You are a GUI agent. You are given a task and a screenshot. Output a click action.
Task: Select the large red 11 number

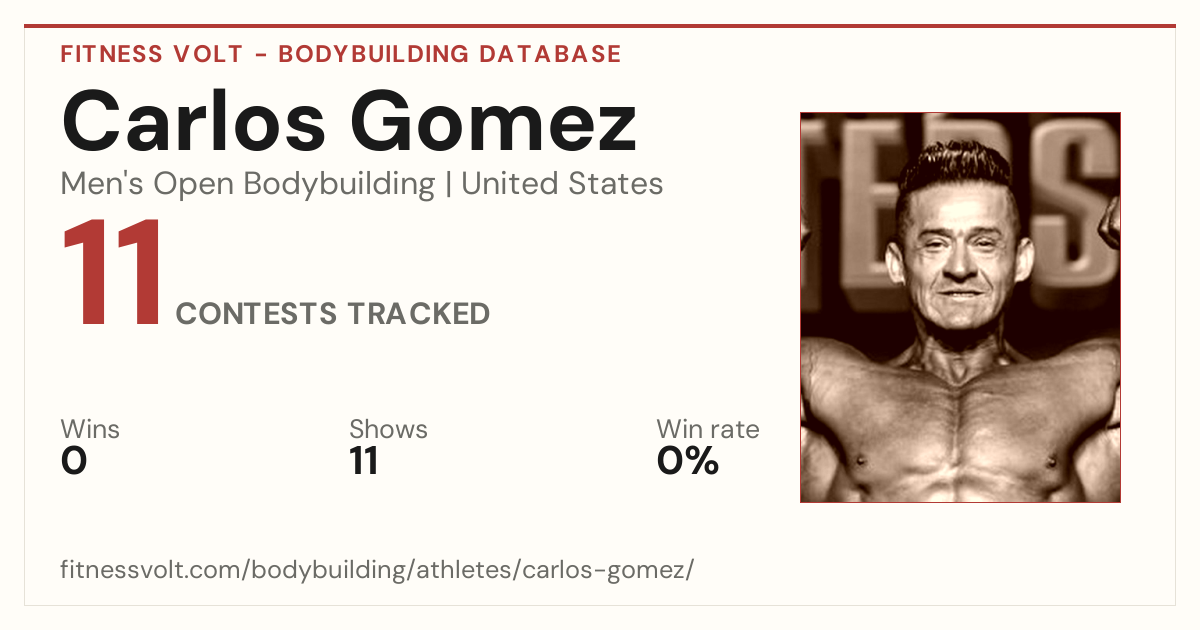[x=112, y=272]
